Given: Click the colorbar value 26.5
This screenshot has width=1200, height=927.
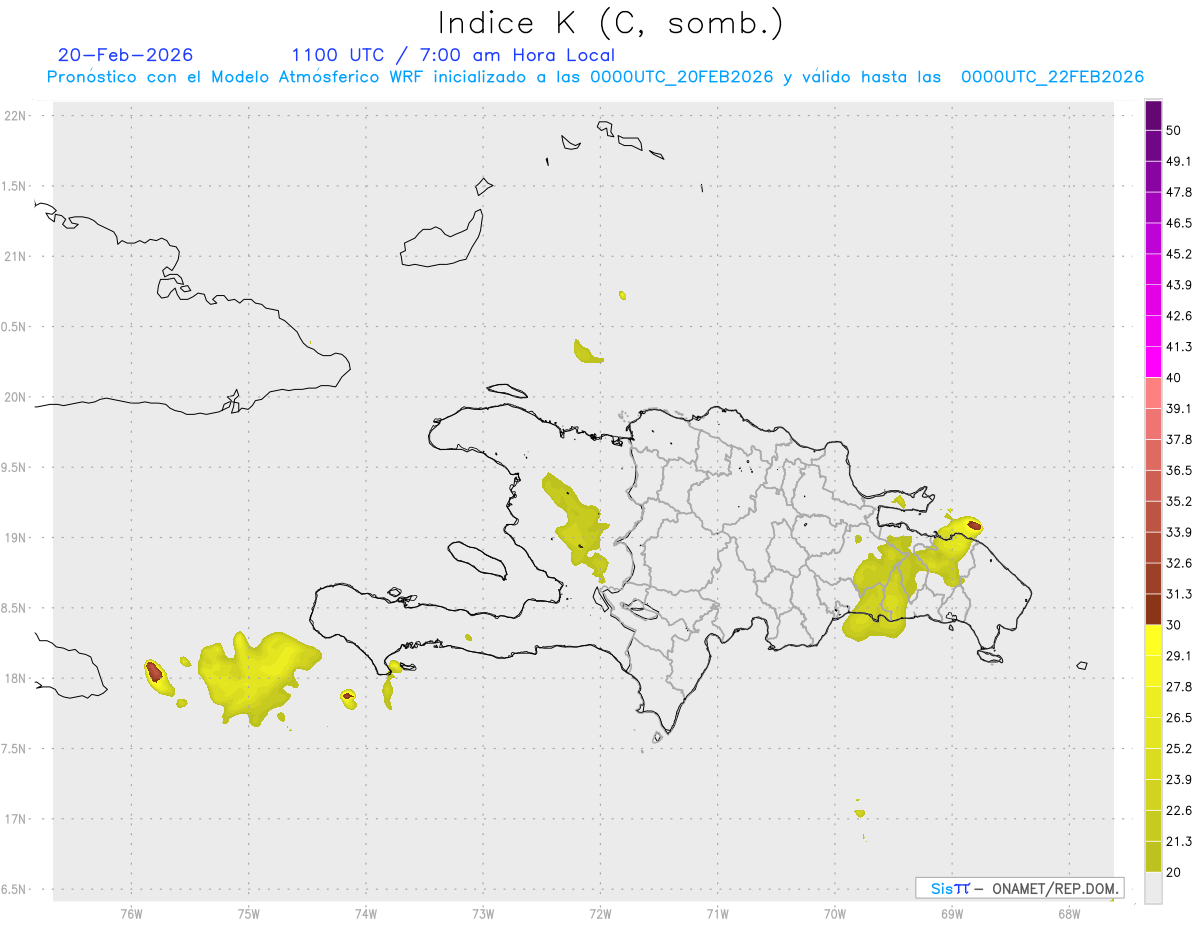Looking at the screenshot, I should coord(1179,717).
